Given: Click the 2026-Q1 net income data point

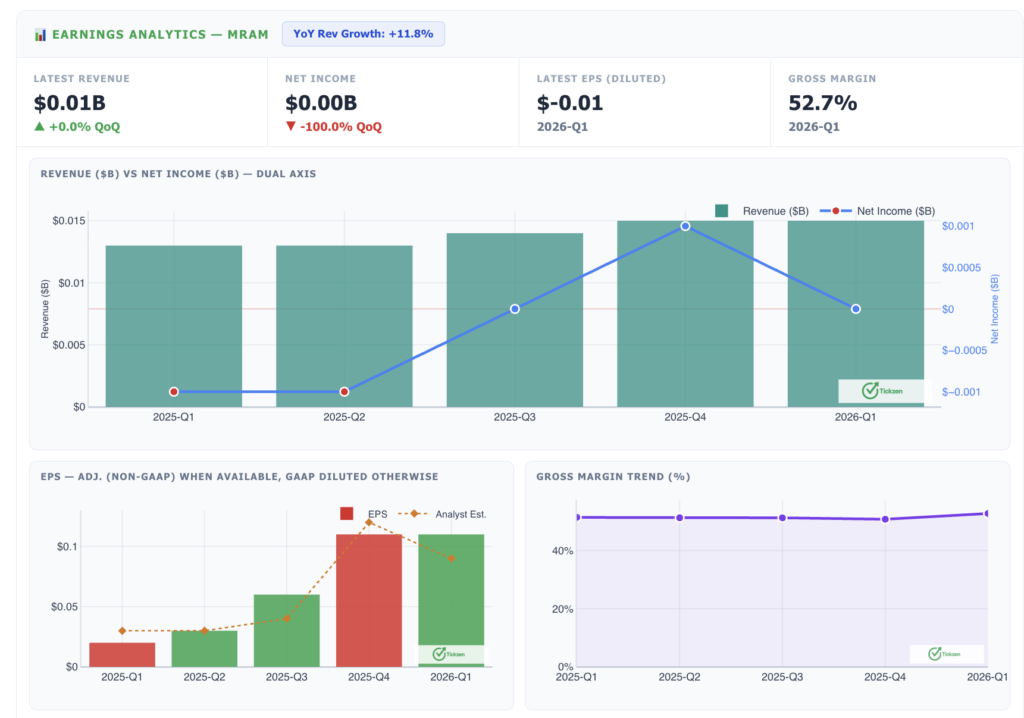Looking at the screenshot, I should [856, 309].
